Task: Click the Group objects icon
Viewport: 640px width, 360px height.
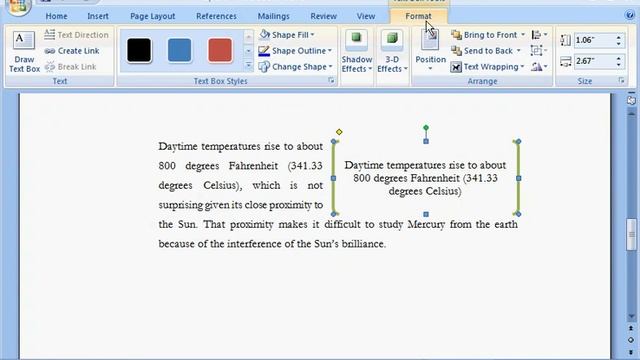Action: [x=539, y=51]
